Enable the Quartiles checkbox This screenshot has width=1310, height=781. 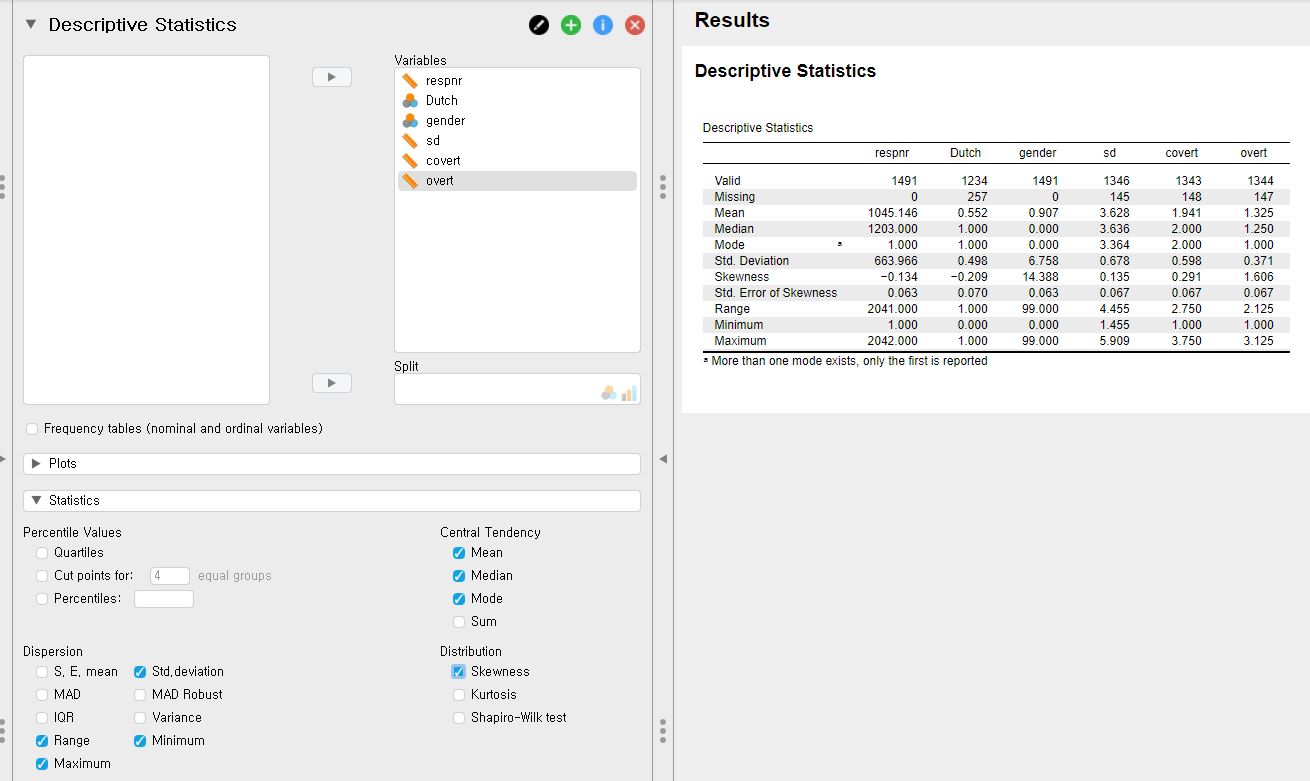42,553
